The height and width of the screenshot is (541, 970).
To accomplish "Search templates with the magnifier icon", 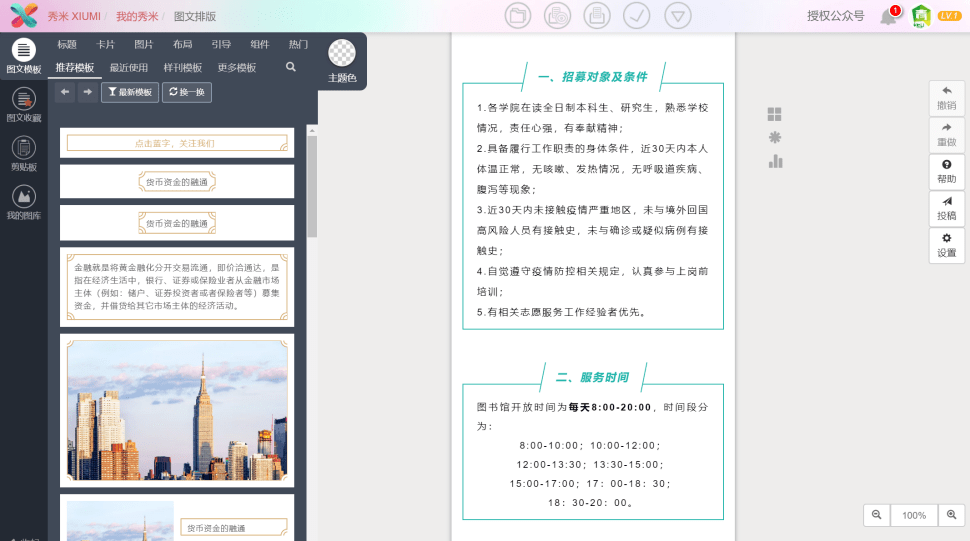I will tap(291, 67).
